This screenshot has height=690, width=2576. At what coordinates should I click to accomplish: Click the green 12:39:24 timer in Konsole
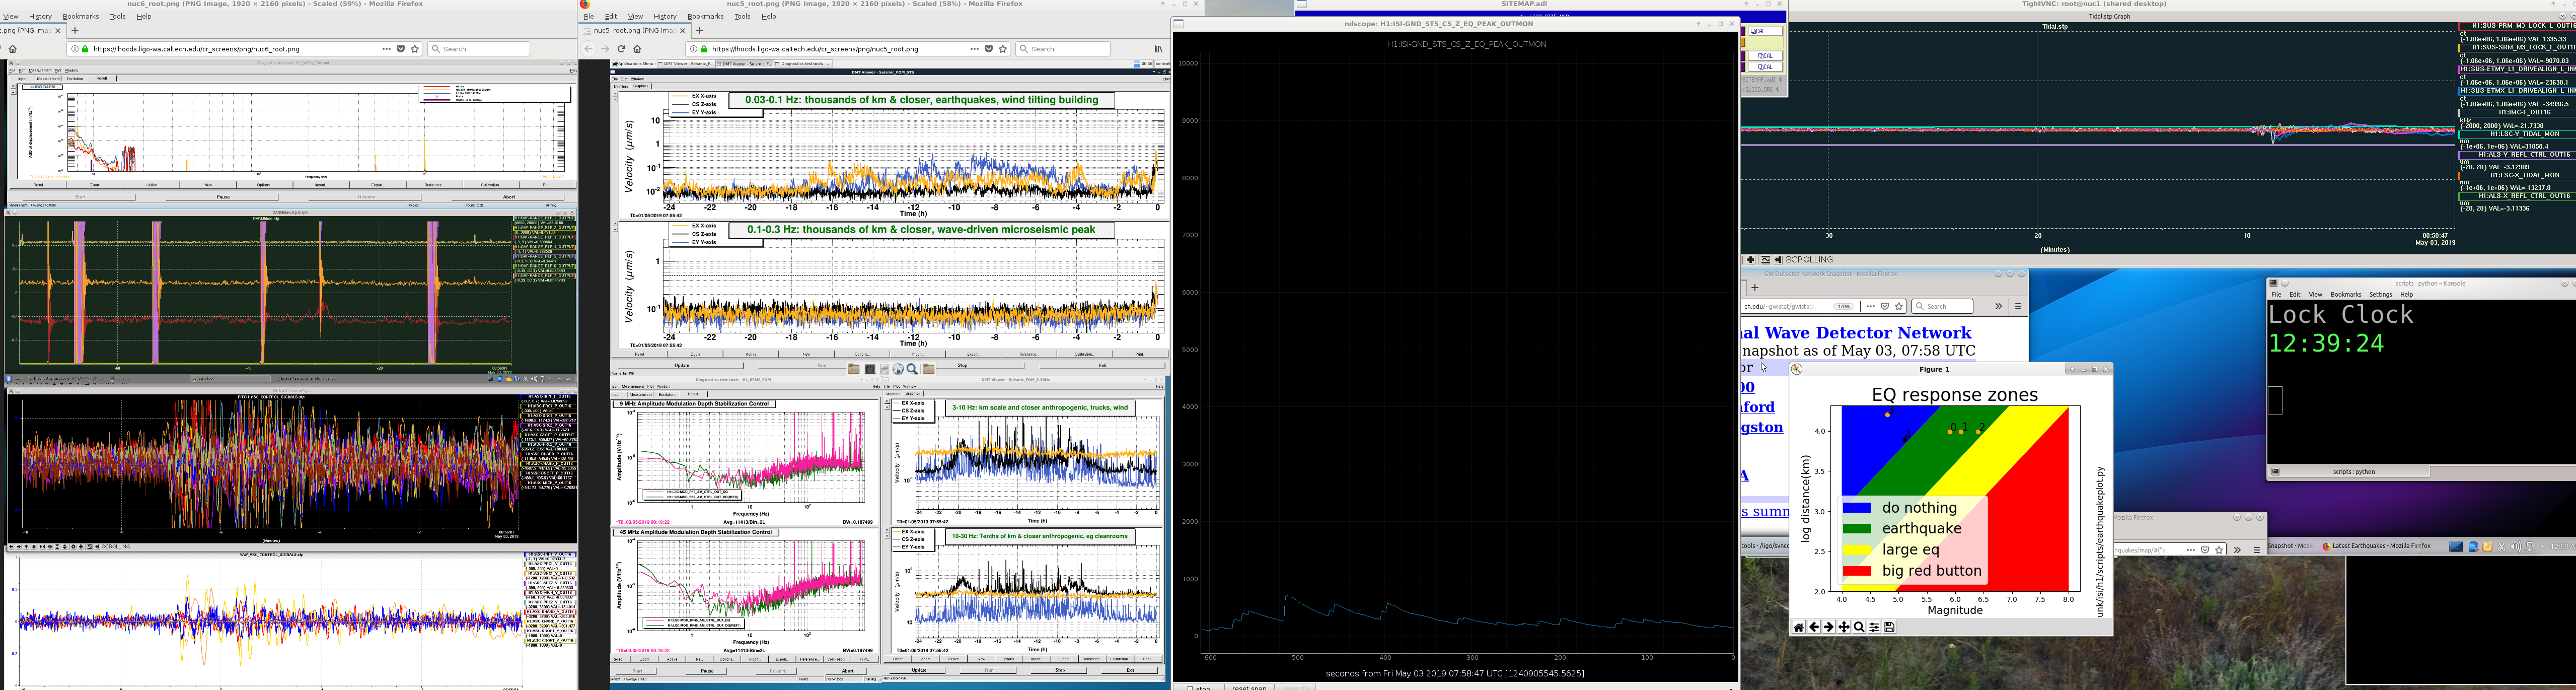pos(2326,344)
